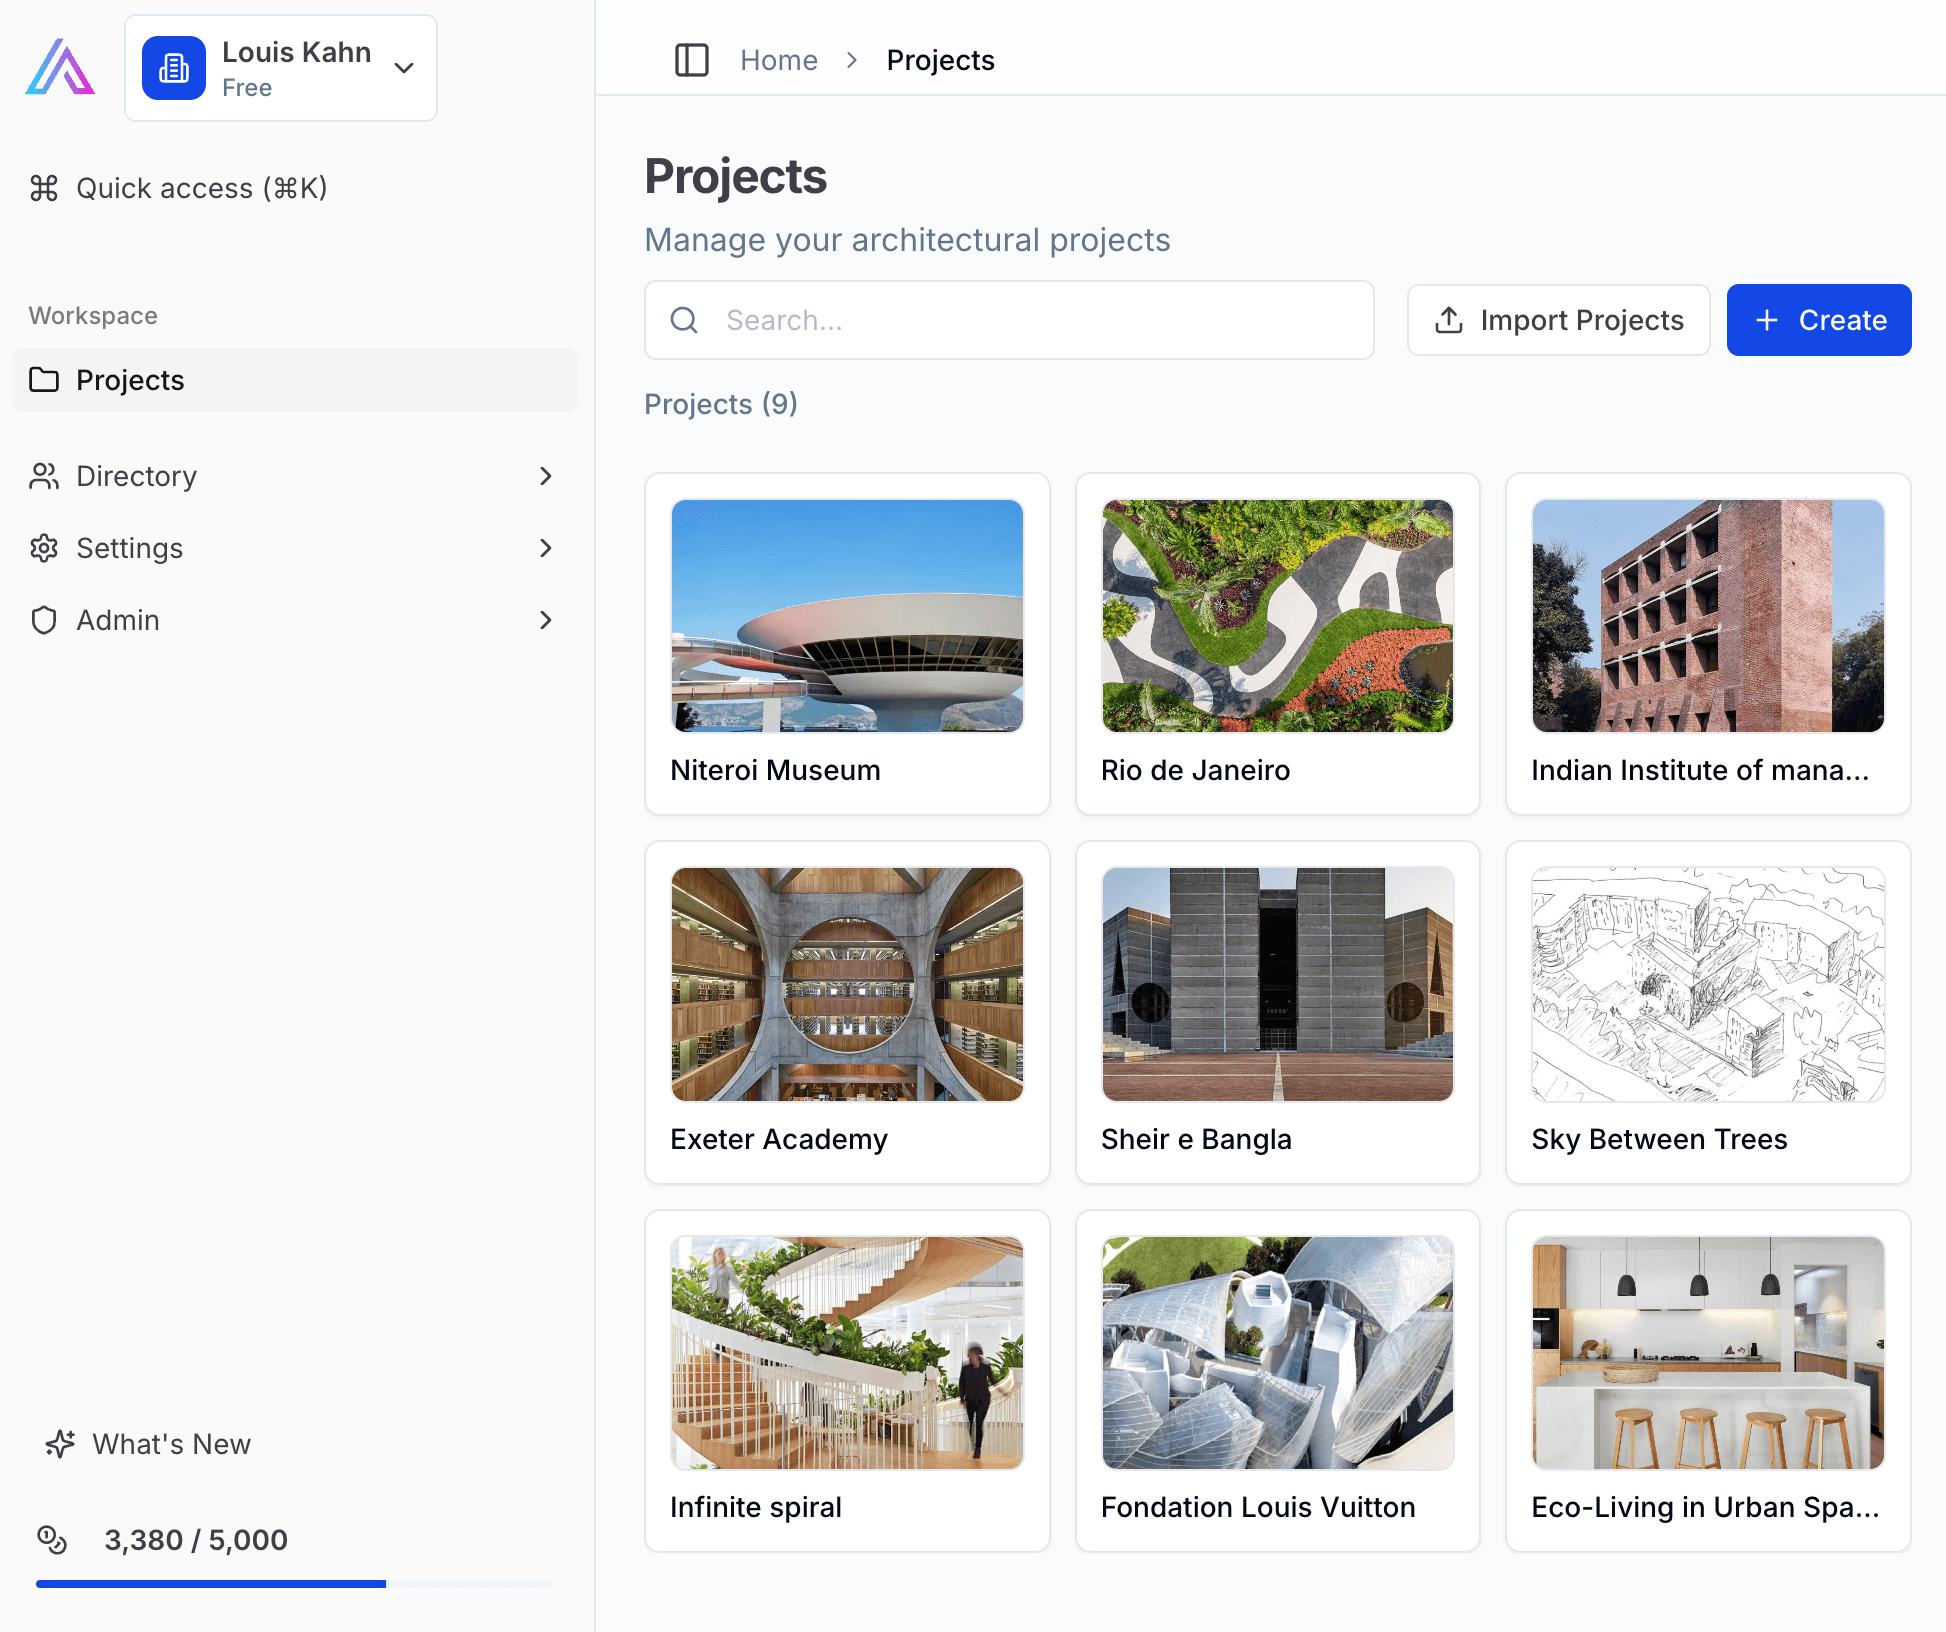Screen dimensions: 1946x1632
Task: Click the plus icon on Create
Action: [x=1767, y=320]
